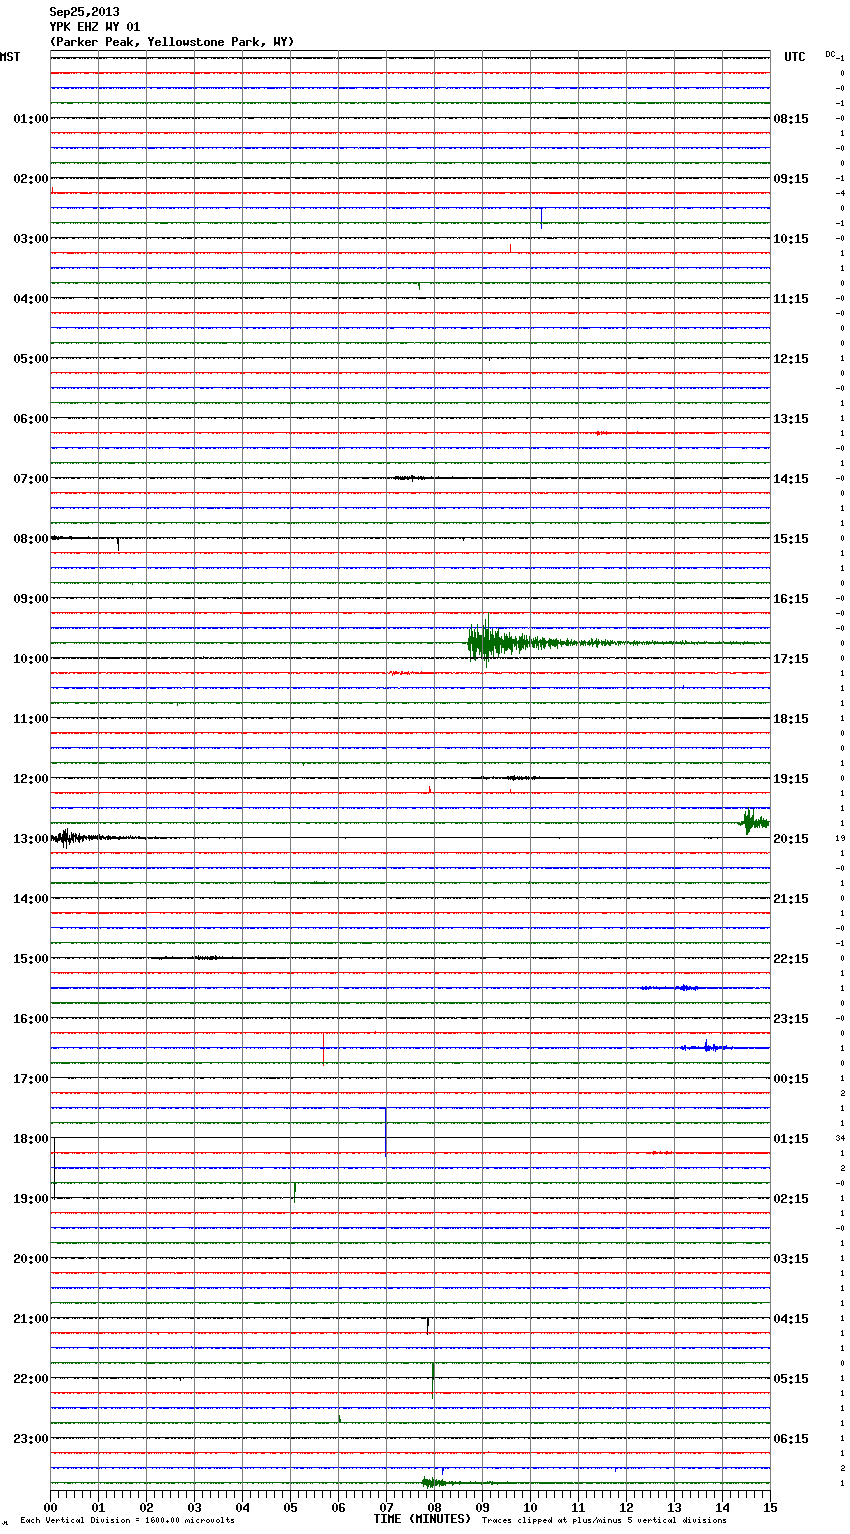
Task: Click the 23:15 UTC time label
Action: pos(791,1019)
